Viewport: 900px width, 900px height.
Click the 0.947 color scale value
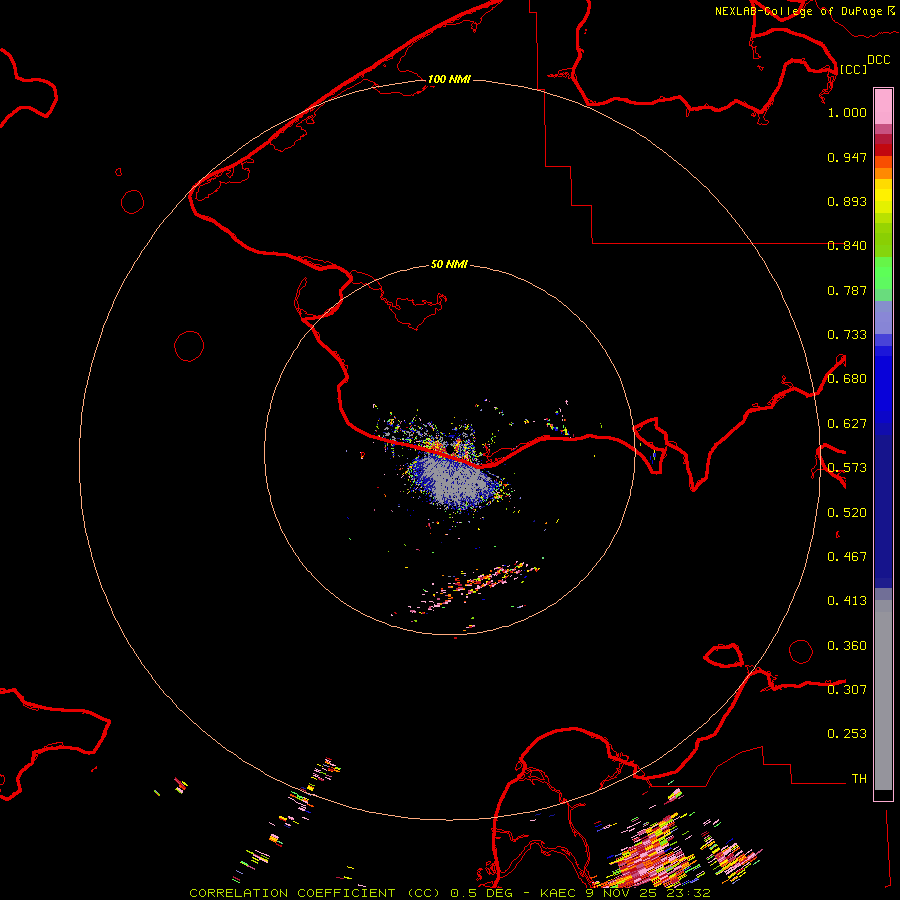847,157
